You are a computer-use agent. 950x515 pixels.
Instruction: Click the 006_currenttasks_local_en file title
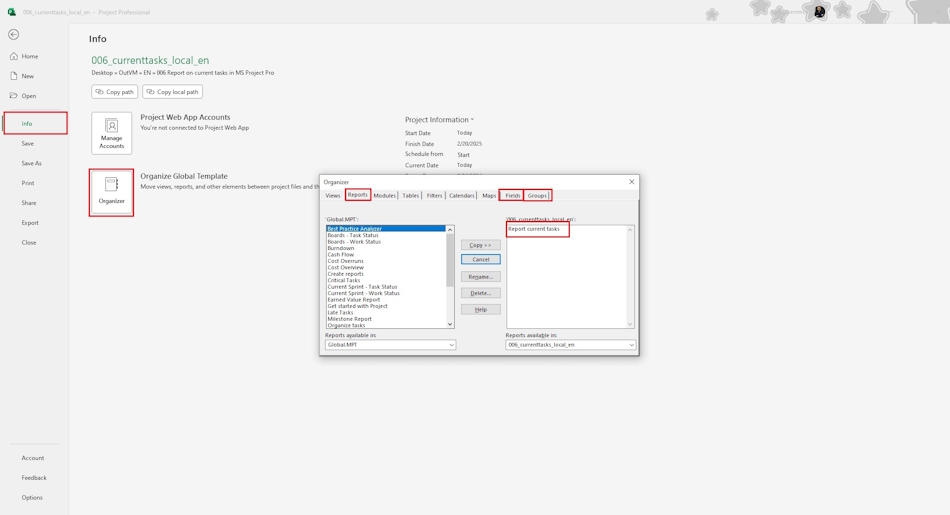[x=150, y=60]
